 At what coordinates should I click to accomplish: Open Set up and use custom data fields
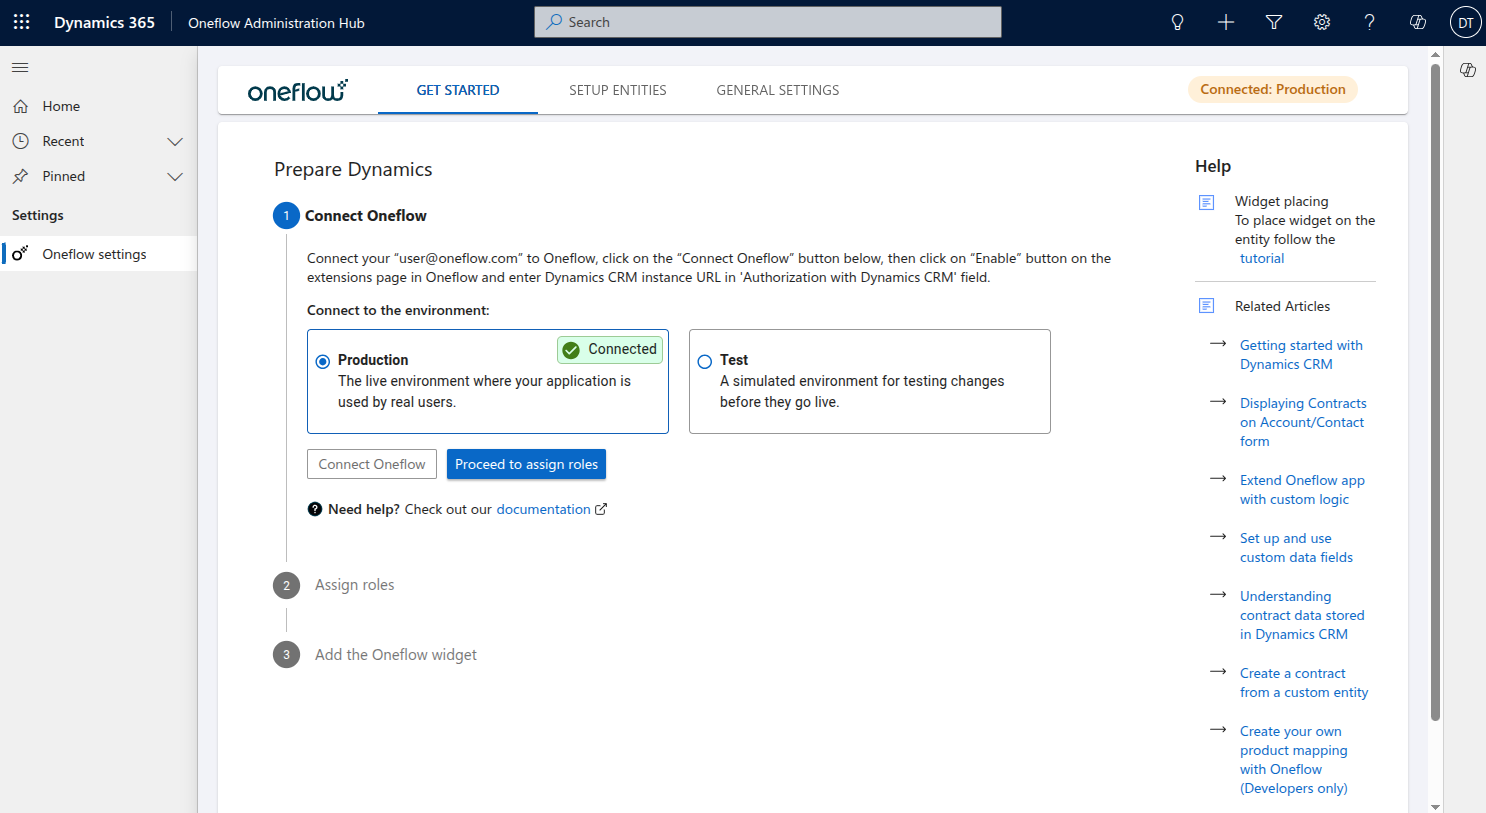click(1296, 548)
